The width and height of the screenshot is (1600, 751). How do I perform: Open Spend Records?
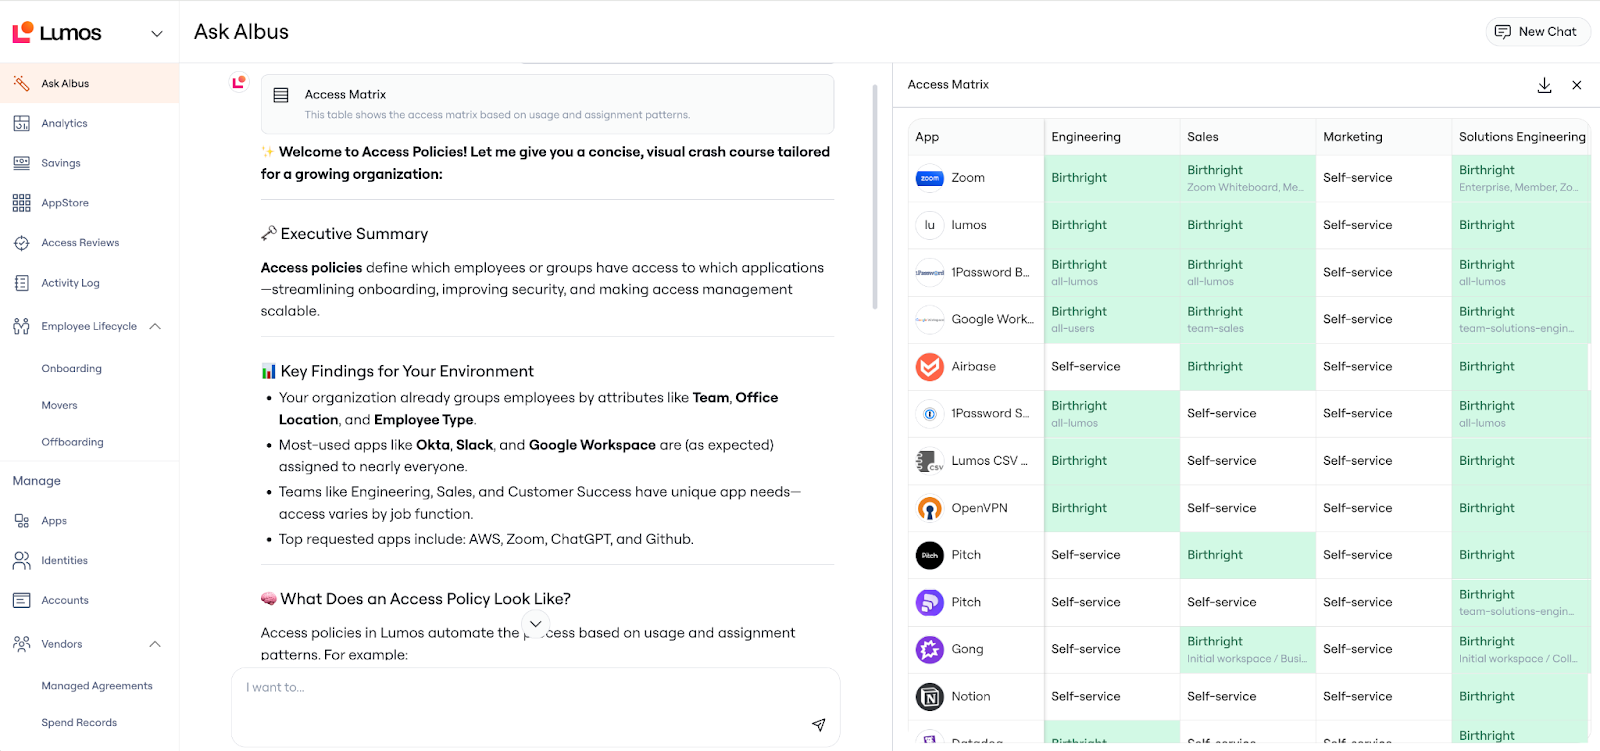click(x=79, y=723)
